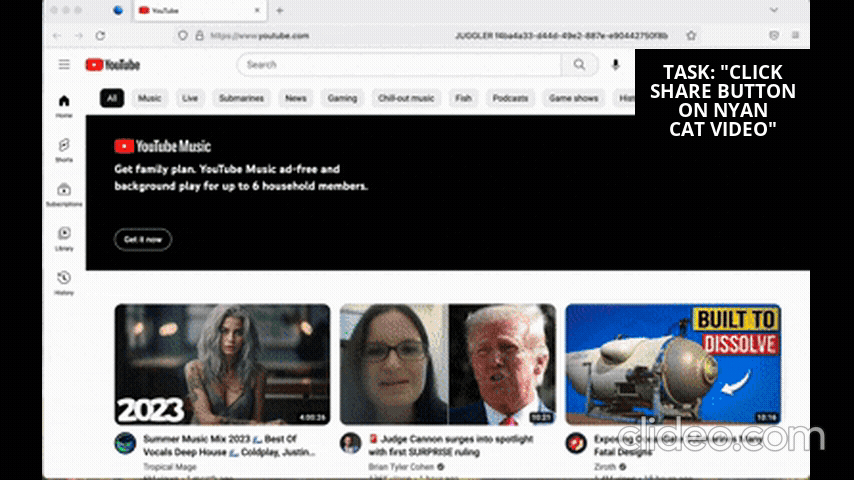Click Tropical Mage channel name
The height and width of the screenshot is (480, 854).
(169, 467)
